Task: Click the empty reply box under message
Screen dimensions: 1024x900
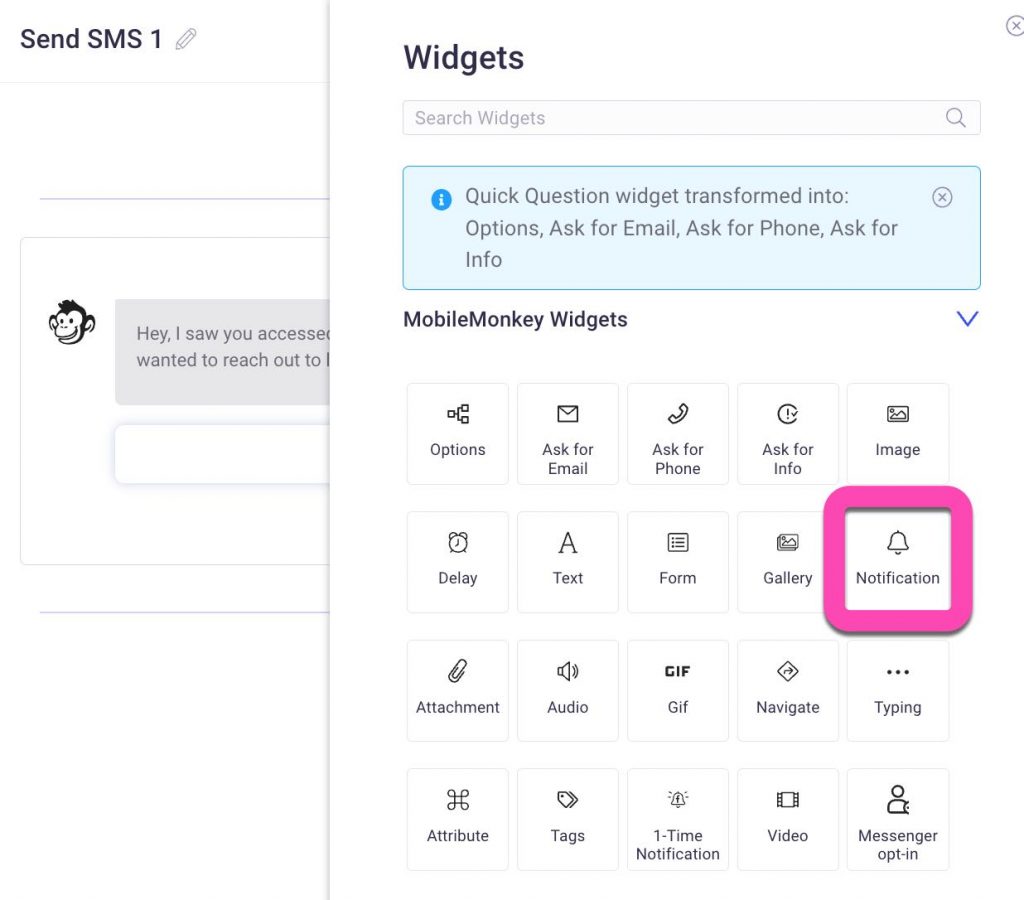Action: tap(222, 453)
